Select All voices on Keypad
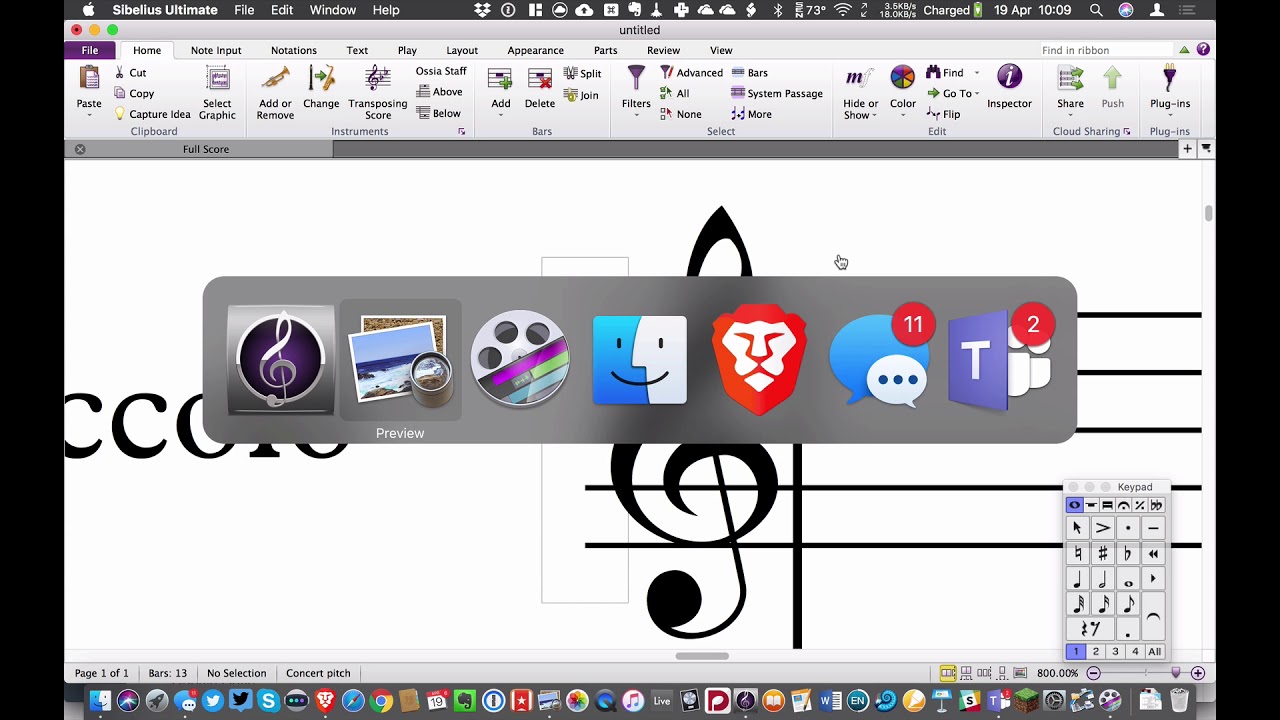 coord(1155,652)
